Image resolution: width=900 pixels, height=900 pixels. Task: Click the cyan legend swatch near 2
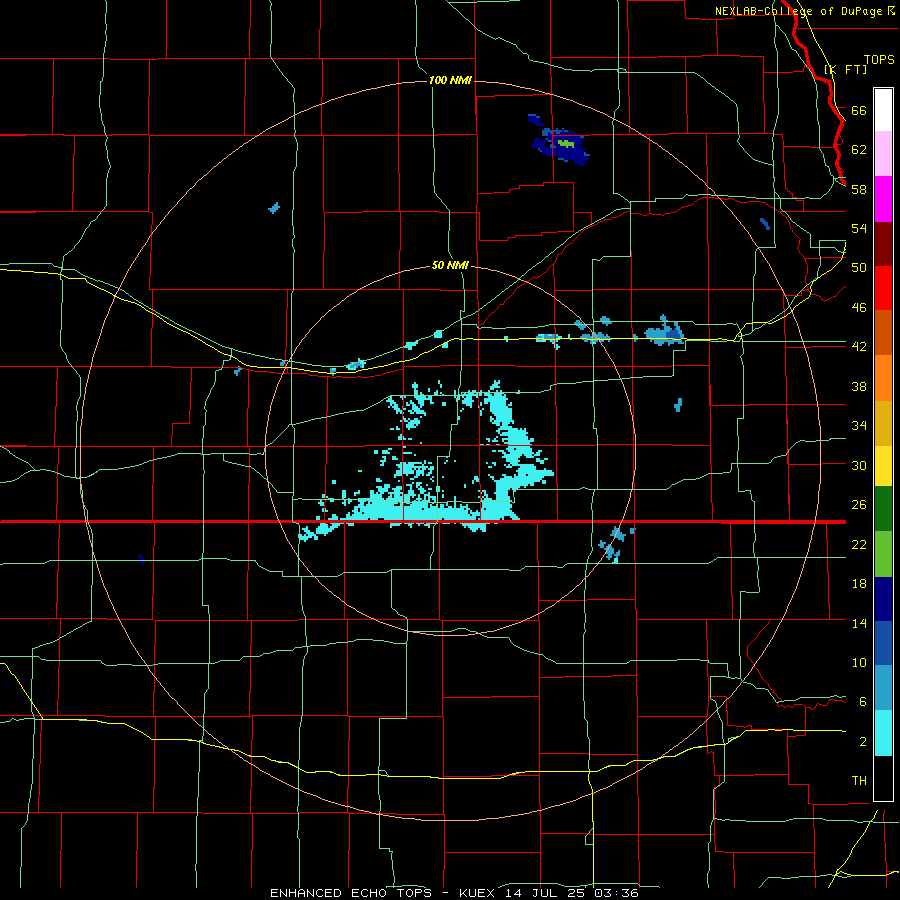pos(883,733)
